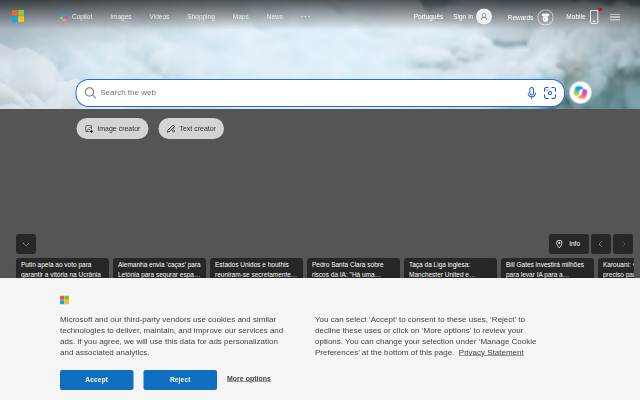Viewport: 640px width, 400px height.
Task: Click the Rewards medal icon
Action: pyautogui.click(x=545, y=18)
